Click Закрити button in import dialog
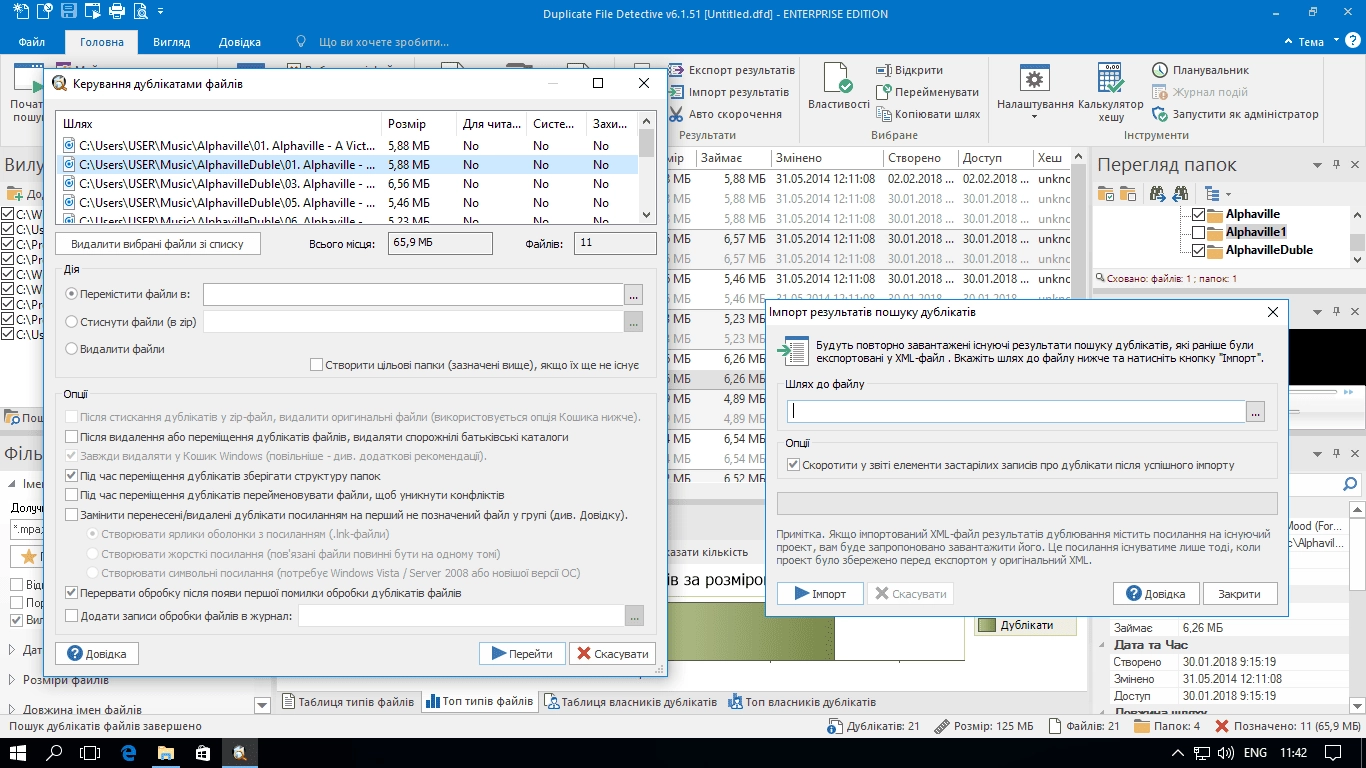Screen dimensions: 1366x768 [x=1239, y=593]
